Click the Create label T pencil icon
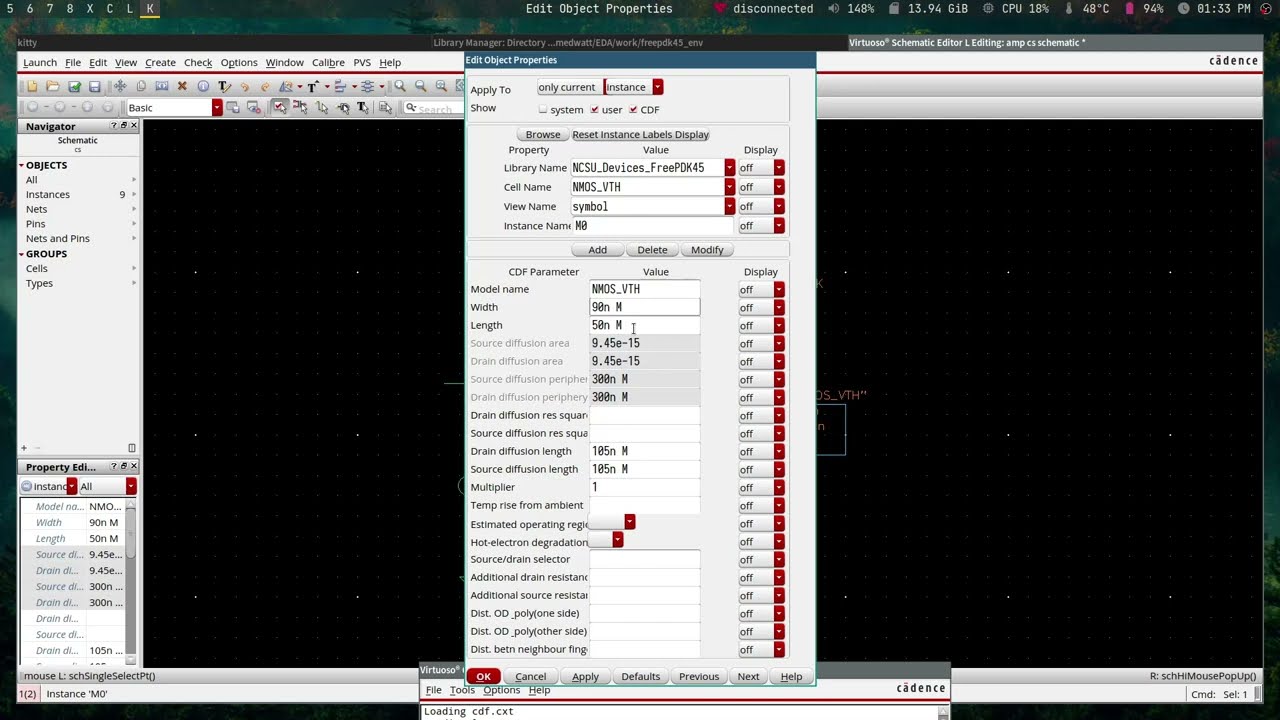Image resolution: width=1280 pixels, height=720 pixels. 224,87
